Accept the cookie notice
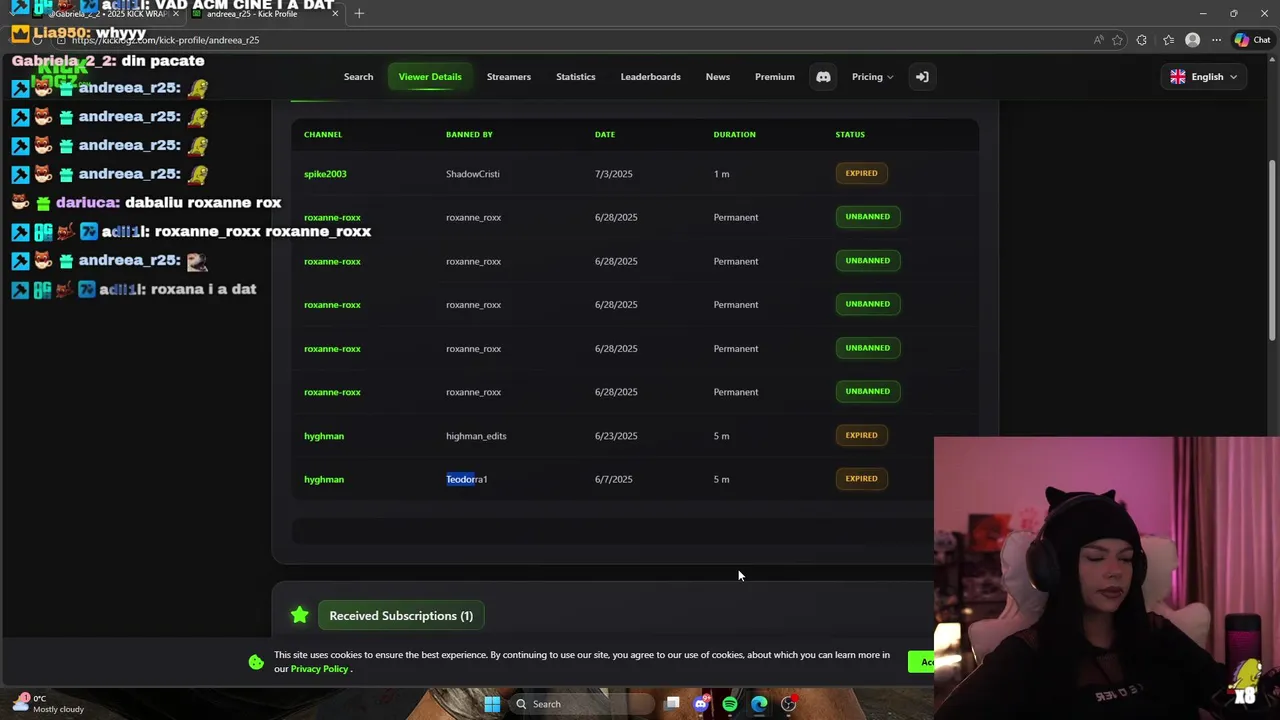 [x=922, y=662]
